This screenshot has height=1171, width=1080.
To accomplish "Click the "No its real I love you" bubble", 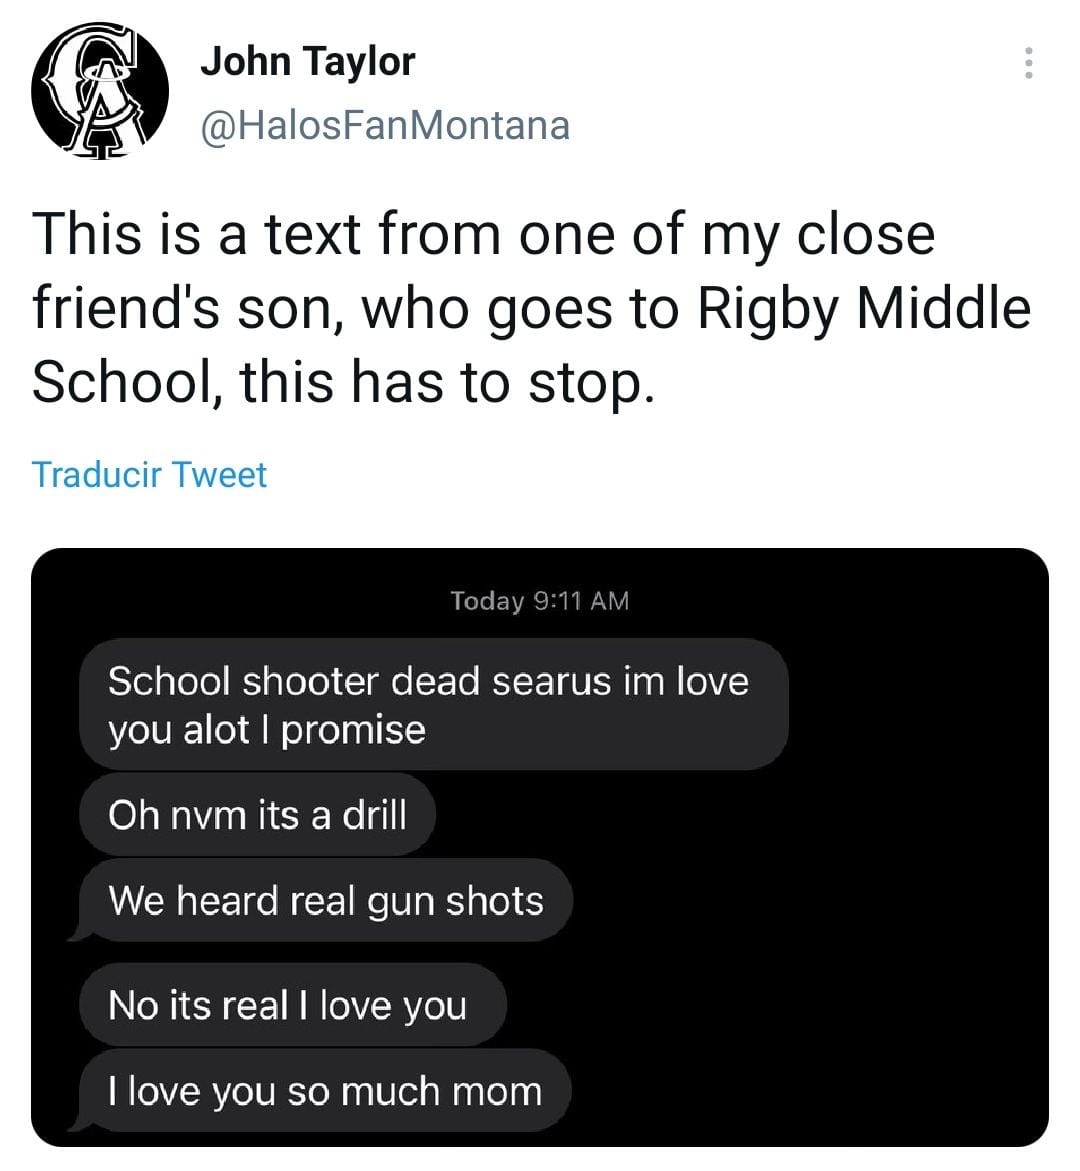I will point(291,1005).
